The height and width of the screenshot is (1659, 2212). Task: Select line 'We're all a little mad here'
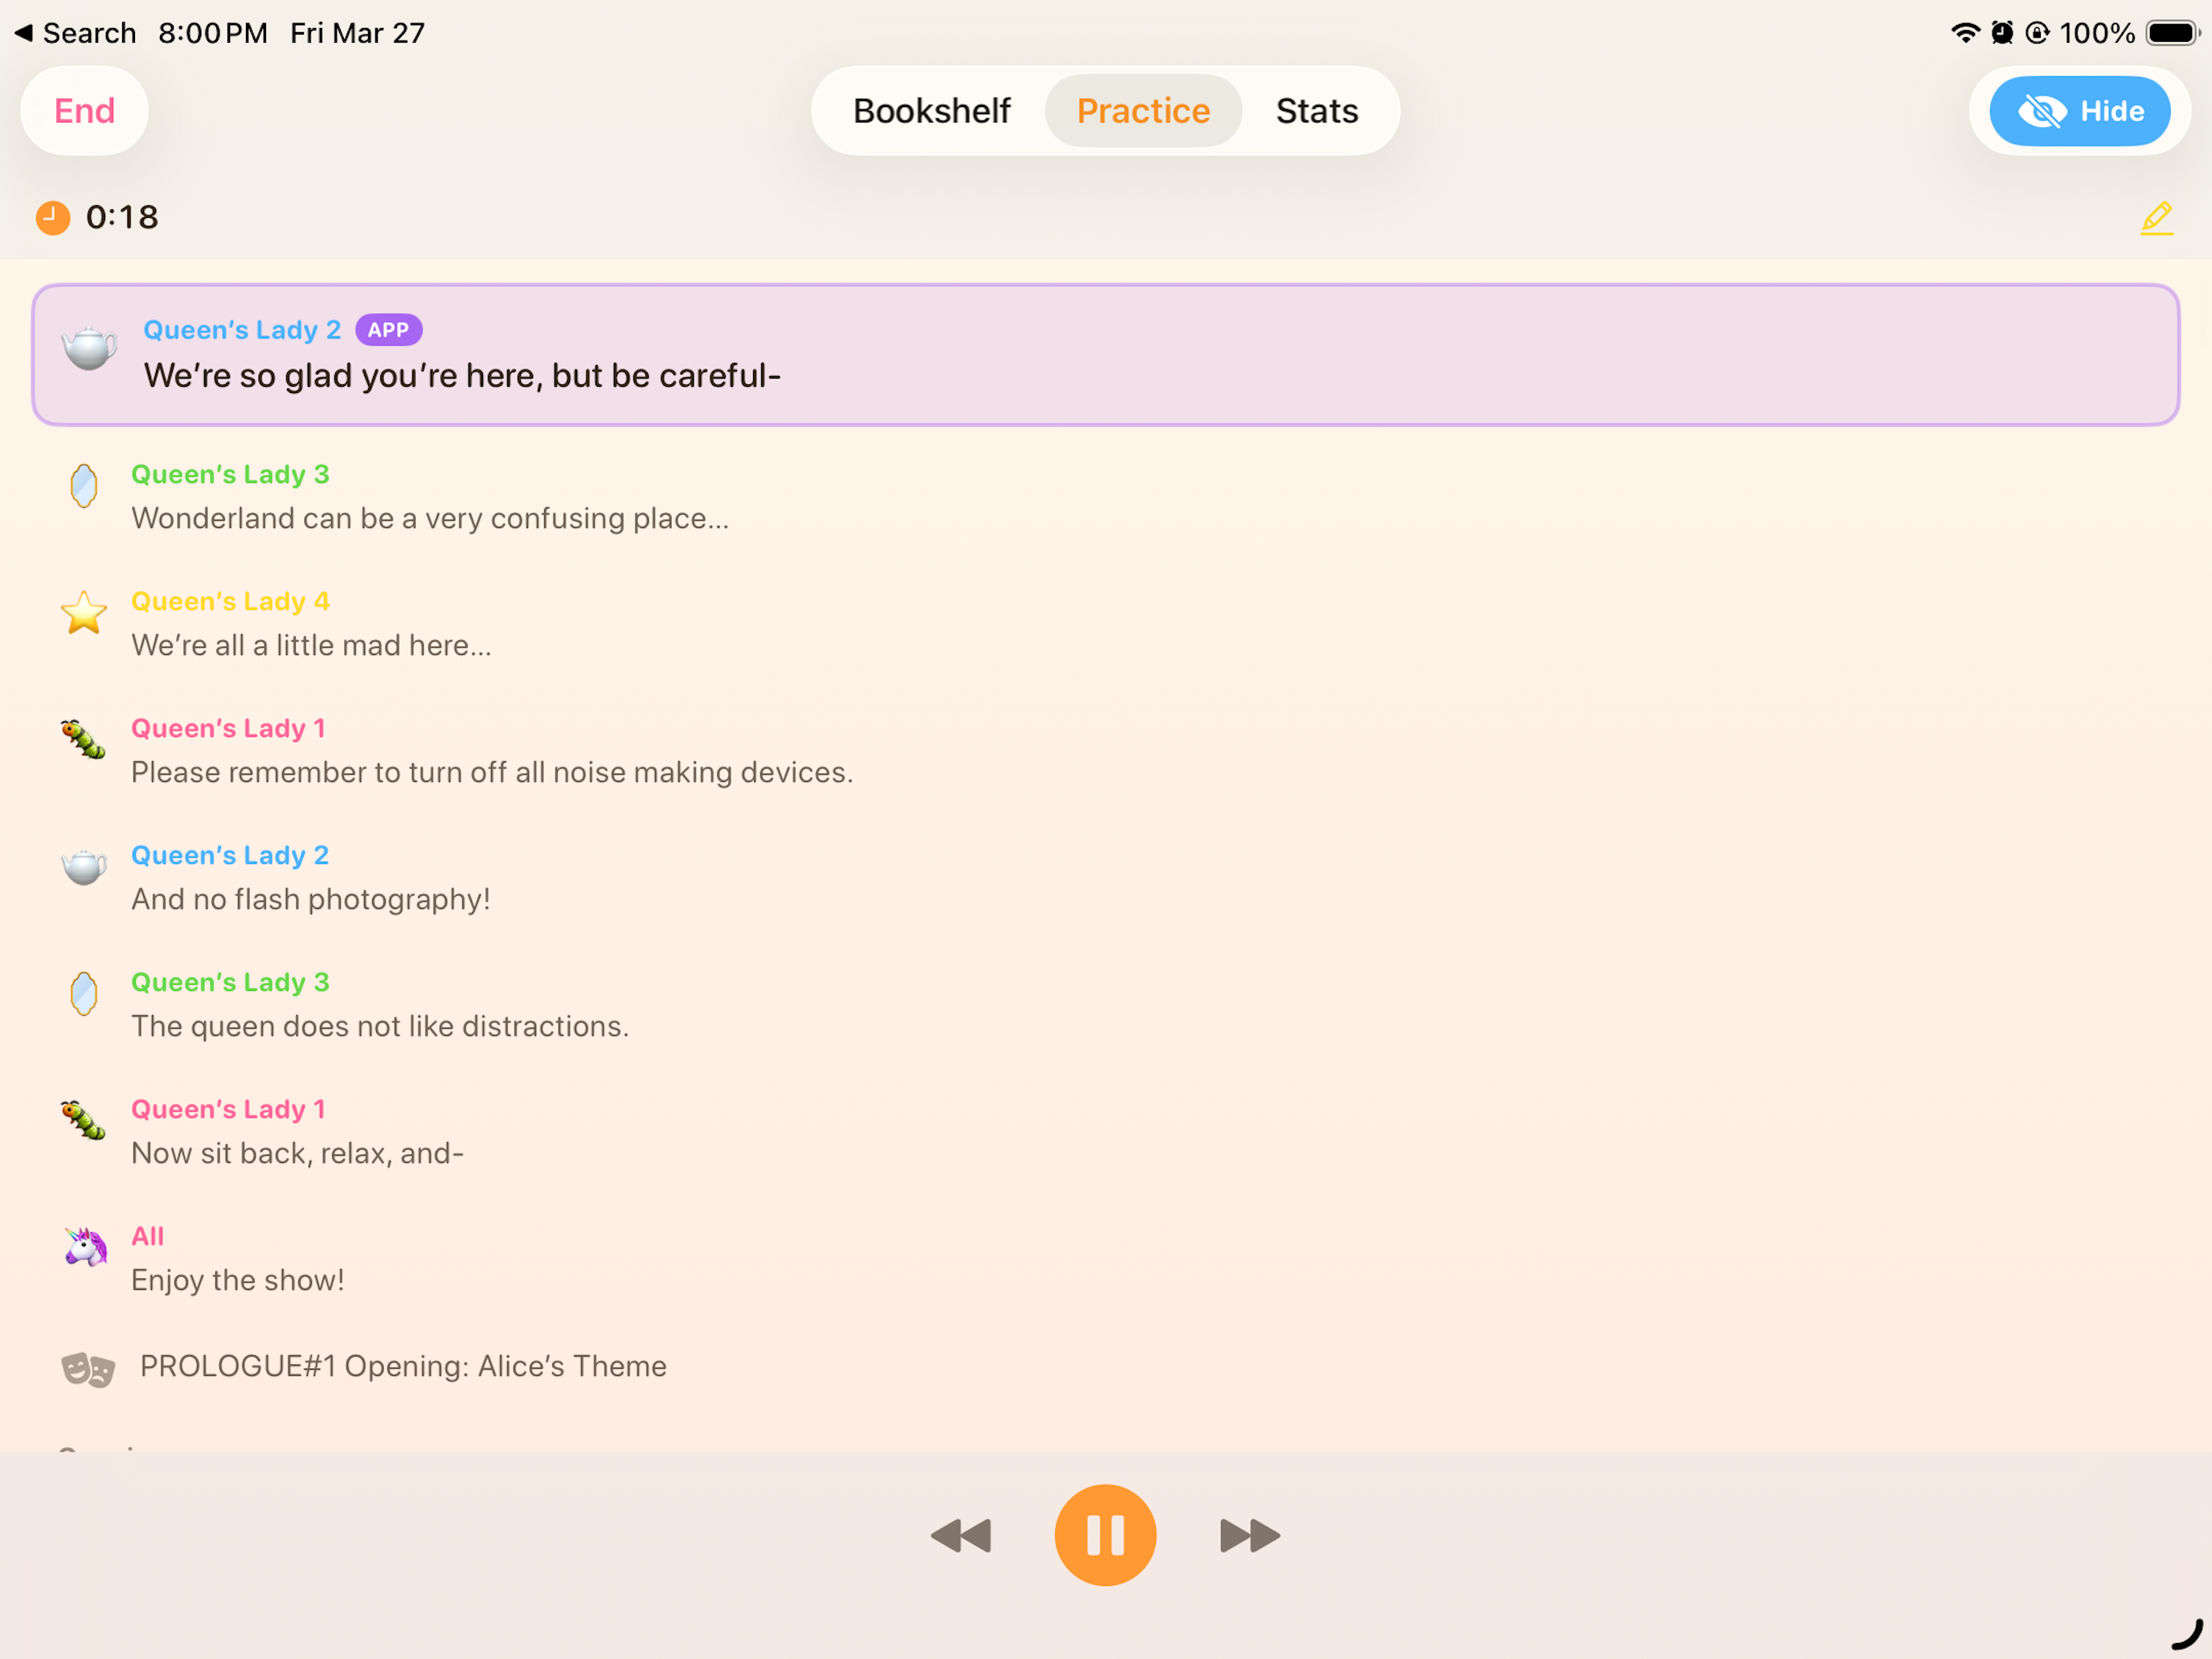[x=311, y=645]
